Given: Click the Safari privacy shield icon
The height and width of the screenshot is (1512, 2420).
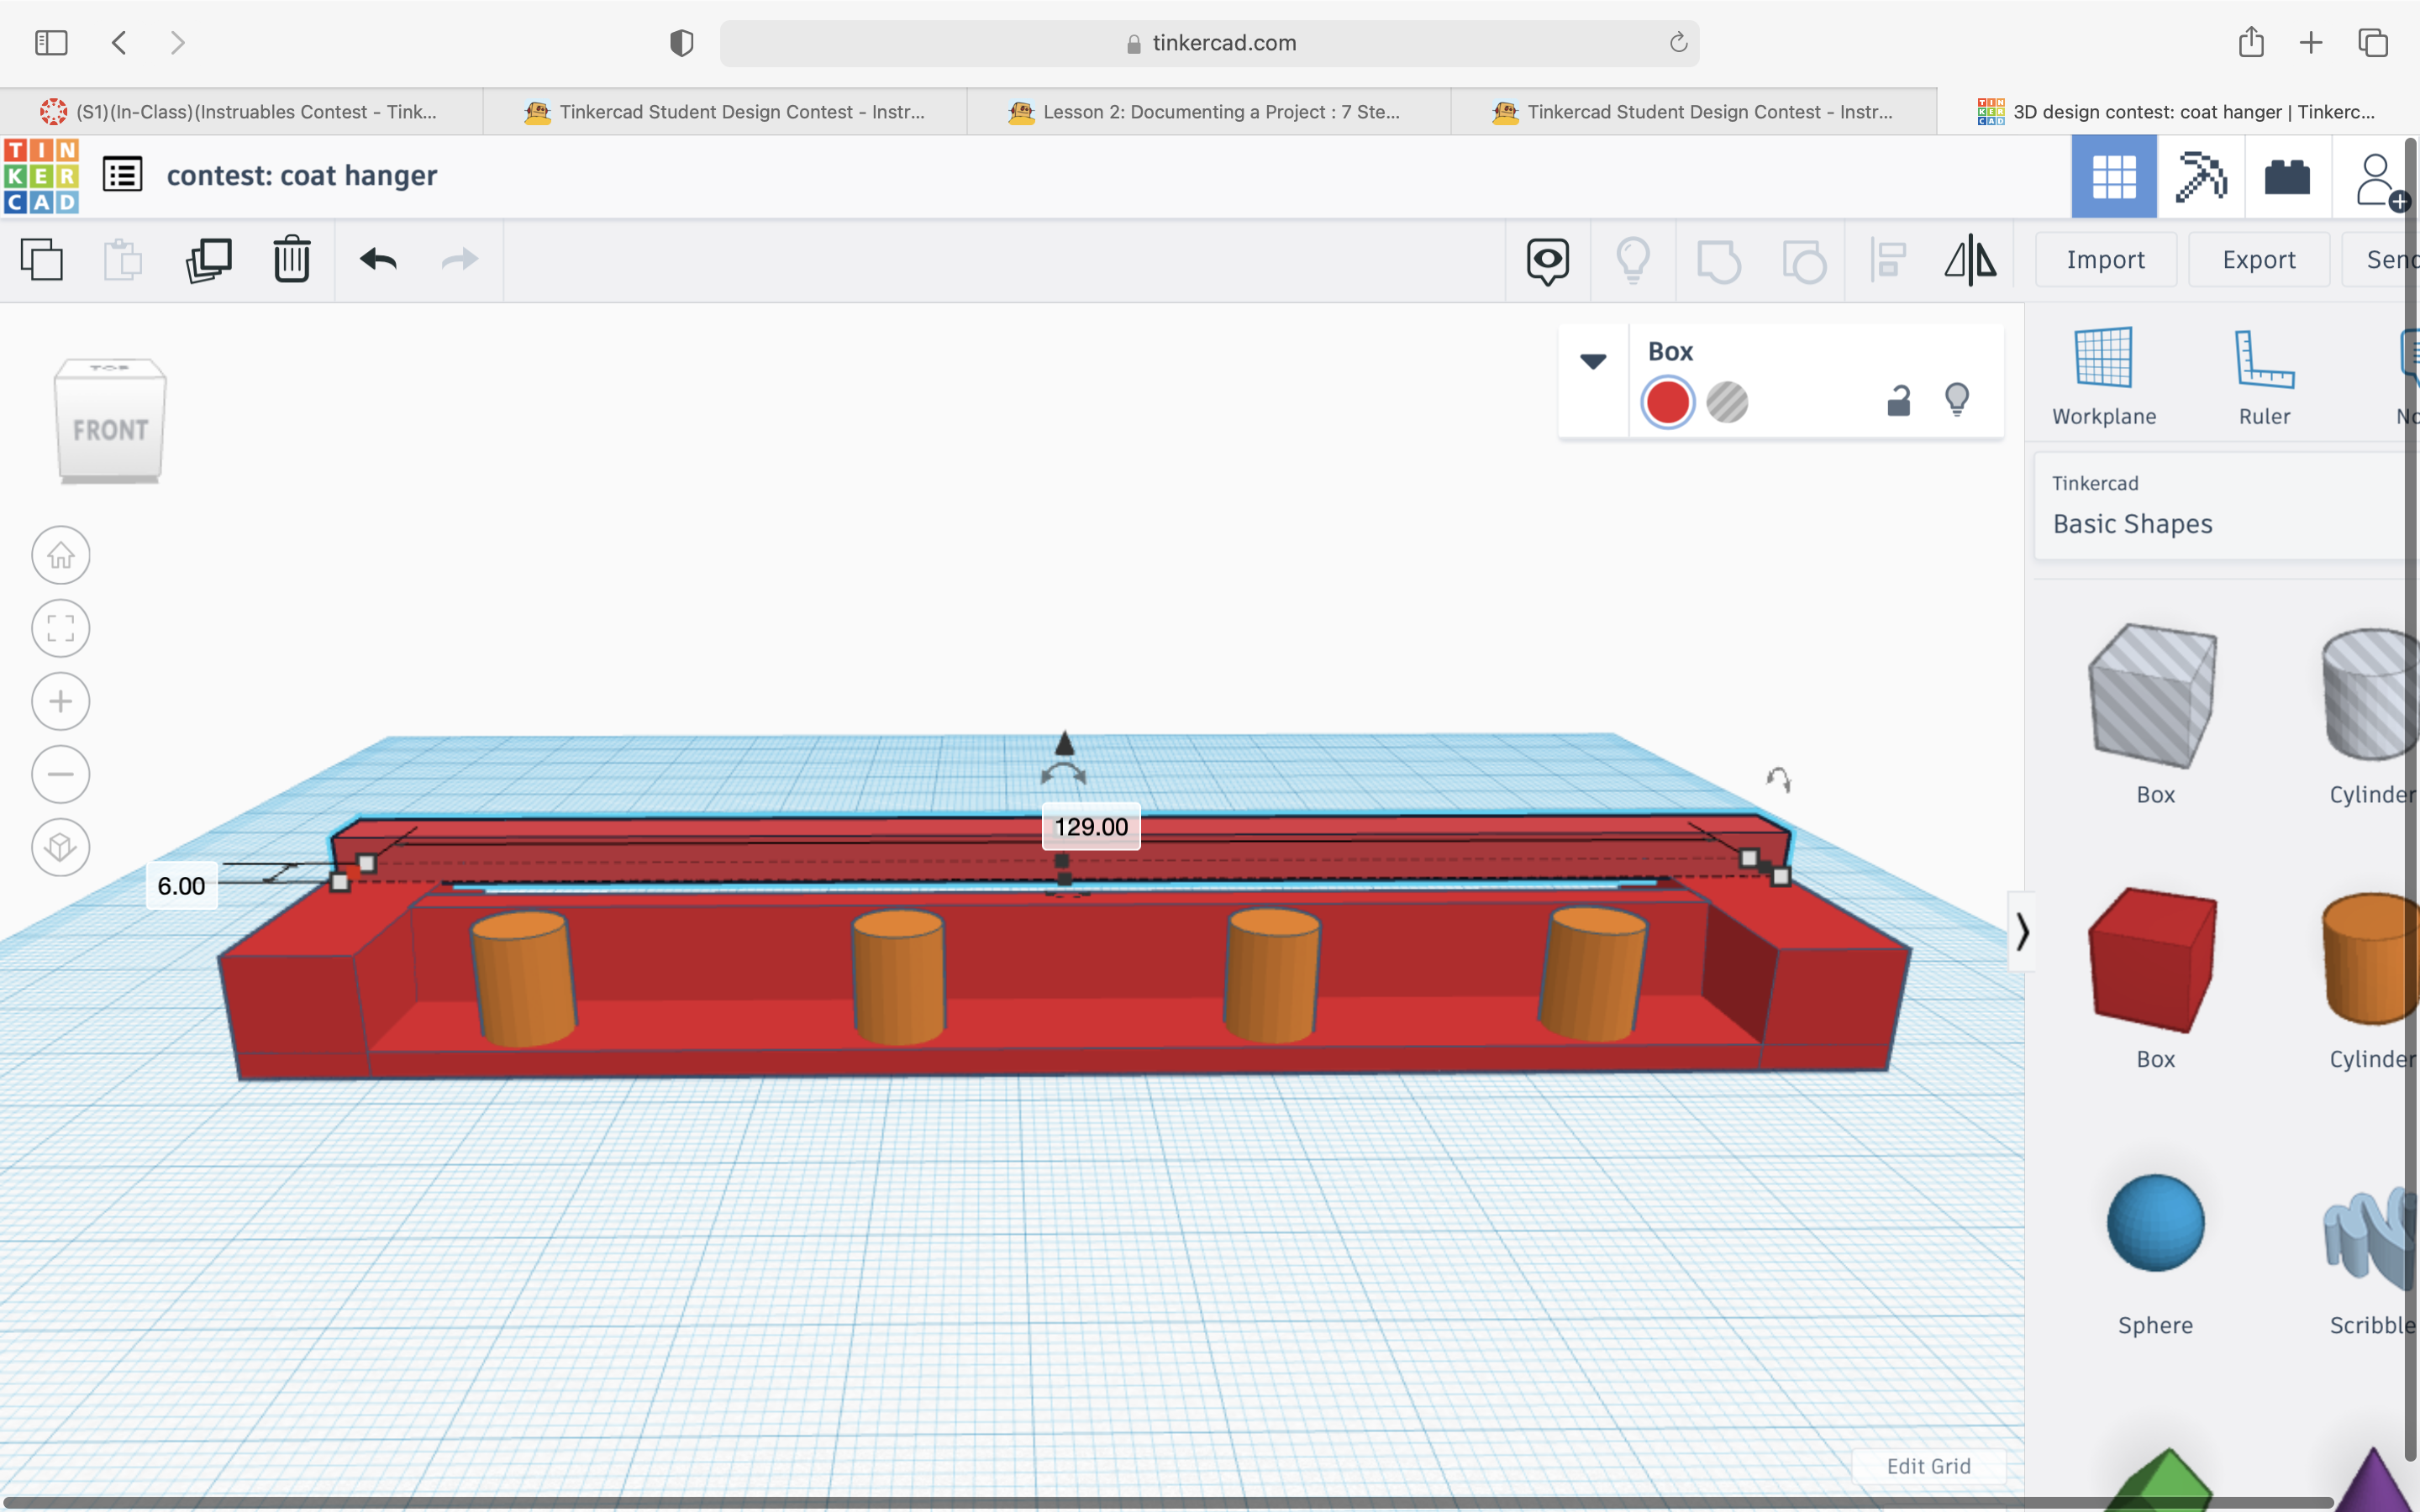Looking at the screenshot, I should [681, 43].
